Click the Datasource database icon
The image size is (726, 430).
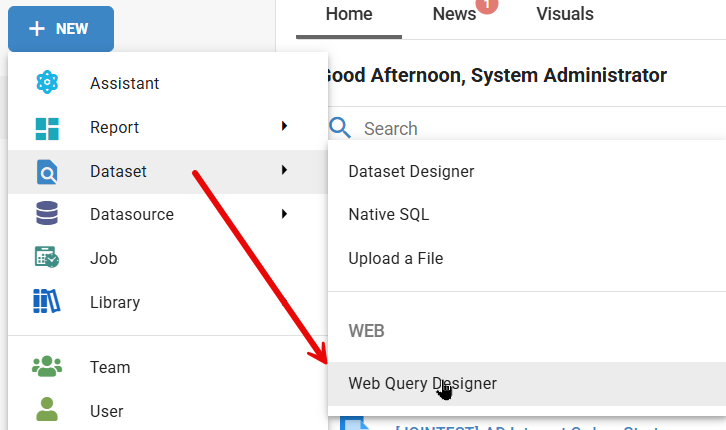pyautogui.click(x=47, y=214)
